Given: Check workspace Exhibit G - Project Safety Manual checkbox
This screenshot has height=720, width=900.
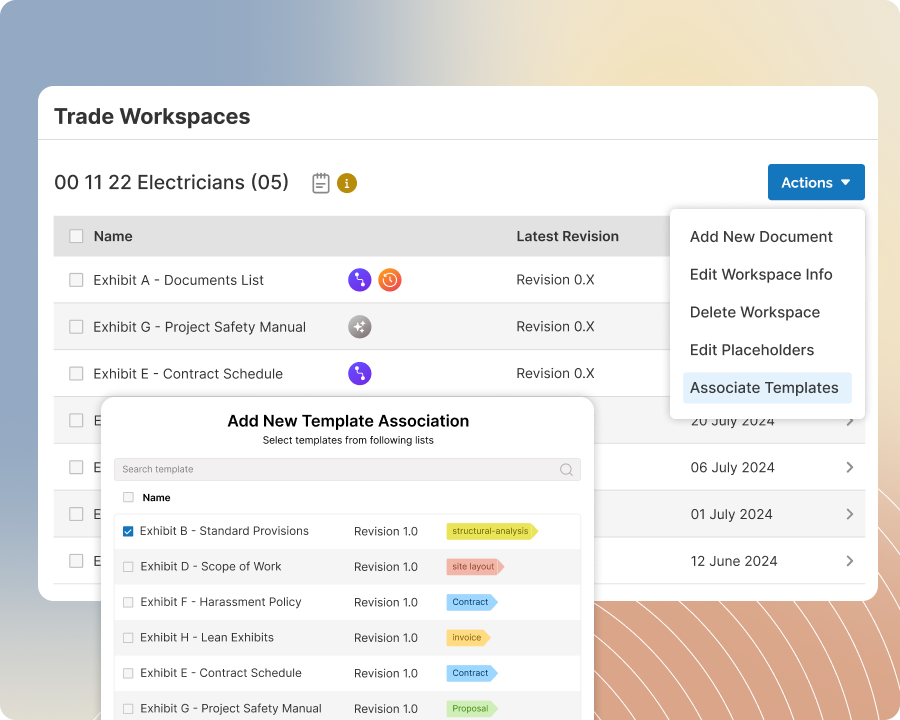Looking at the screenshot, I should [x=76, y=327].
